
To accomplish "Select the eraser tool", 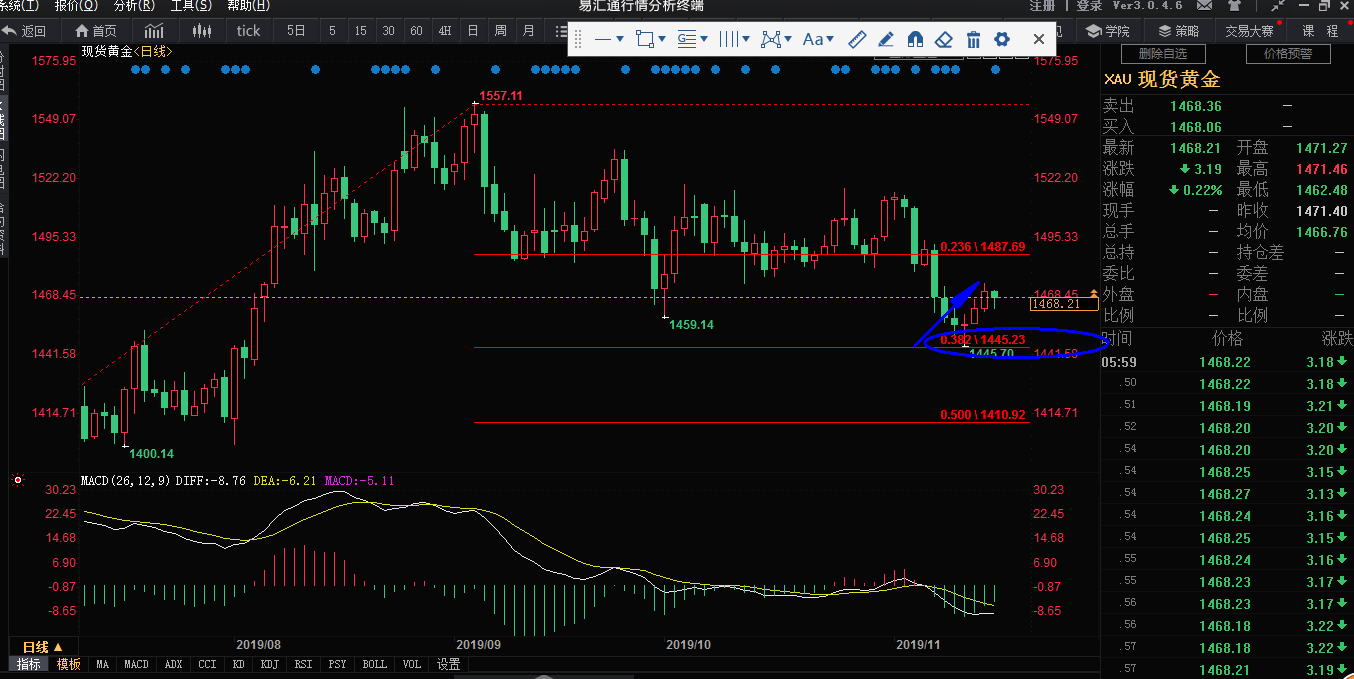I will (944, 40).
